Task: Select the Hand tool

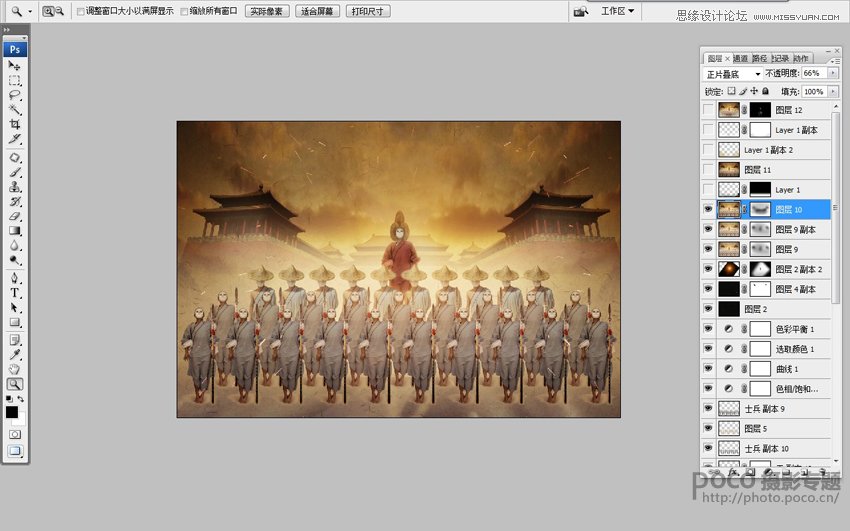Action: [15, 370]
